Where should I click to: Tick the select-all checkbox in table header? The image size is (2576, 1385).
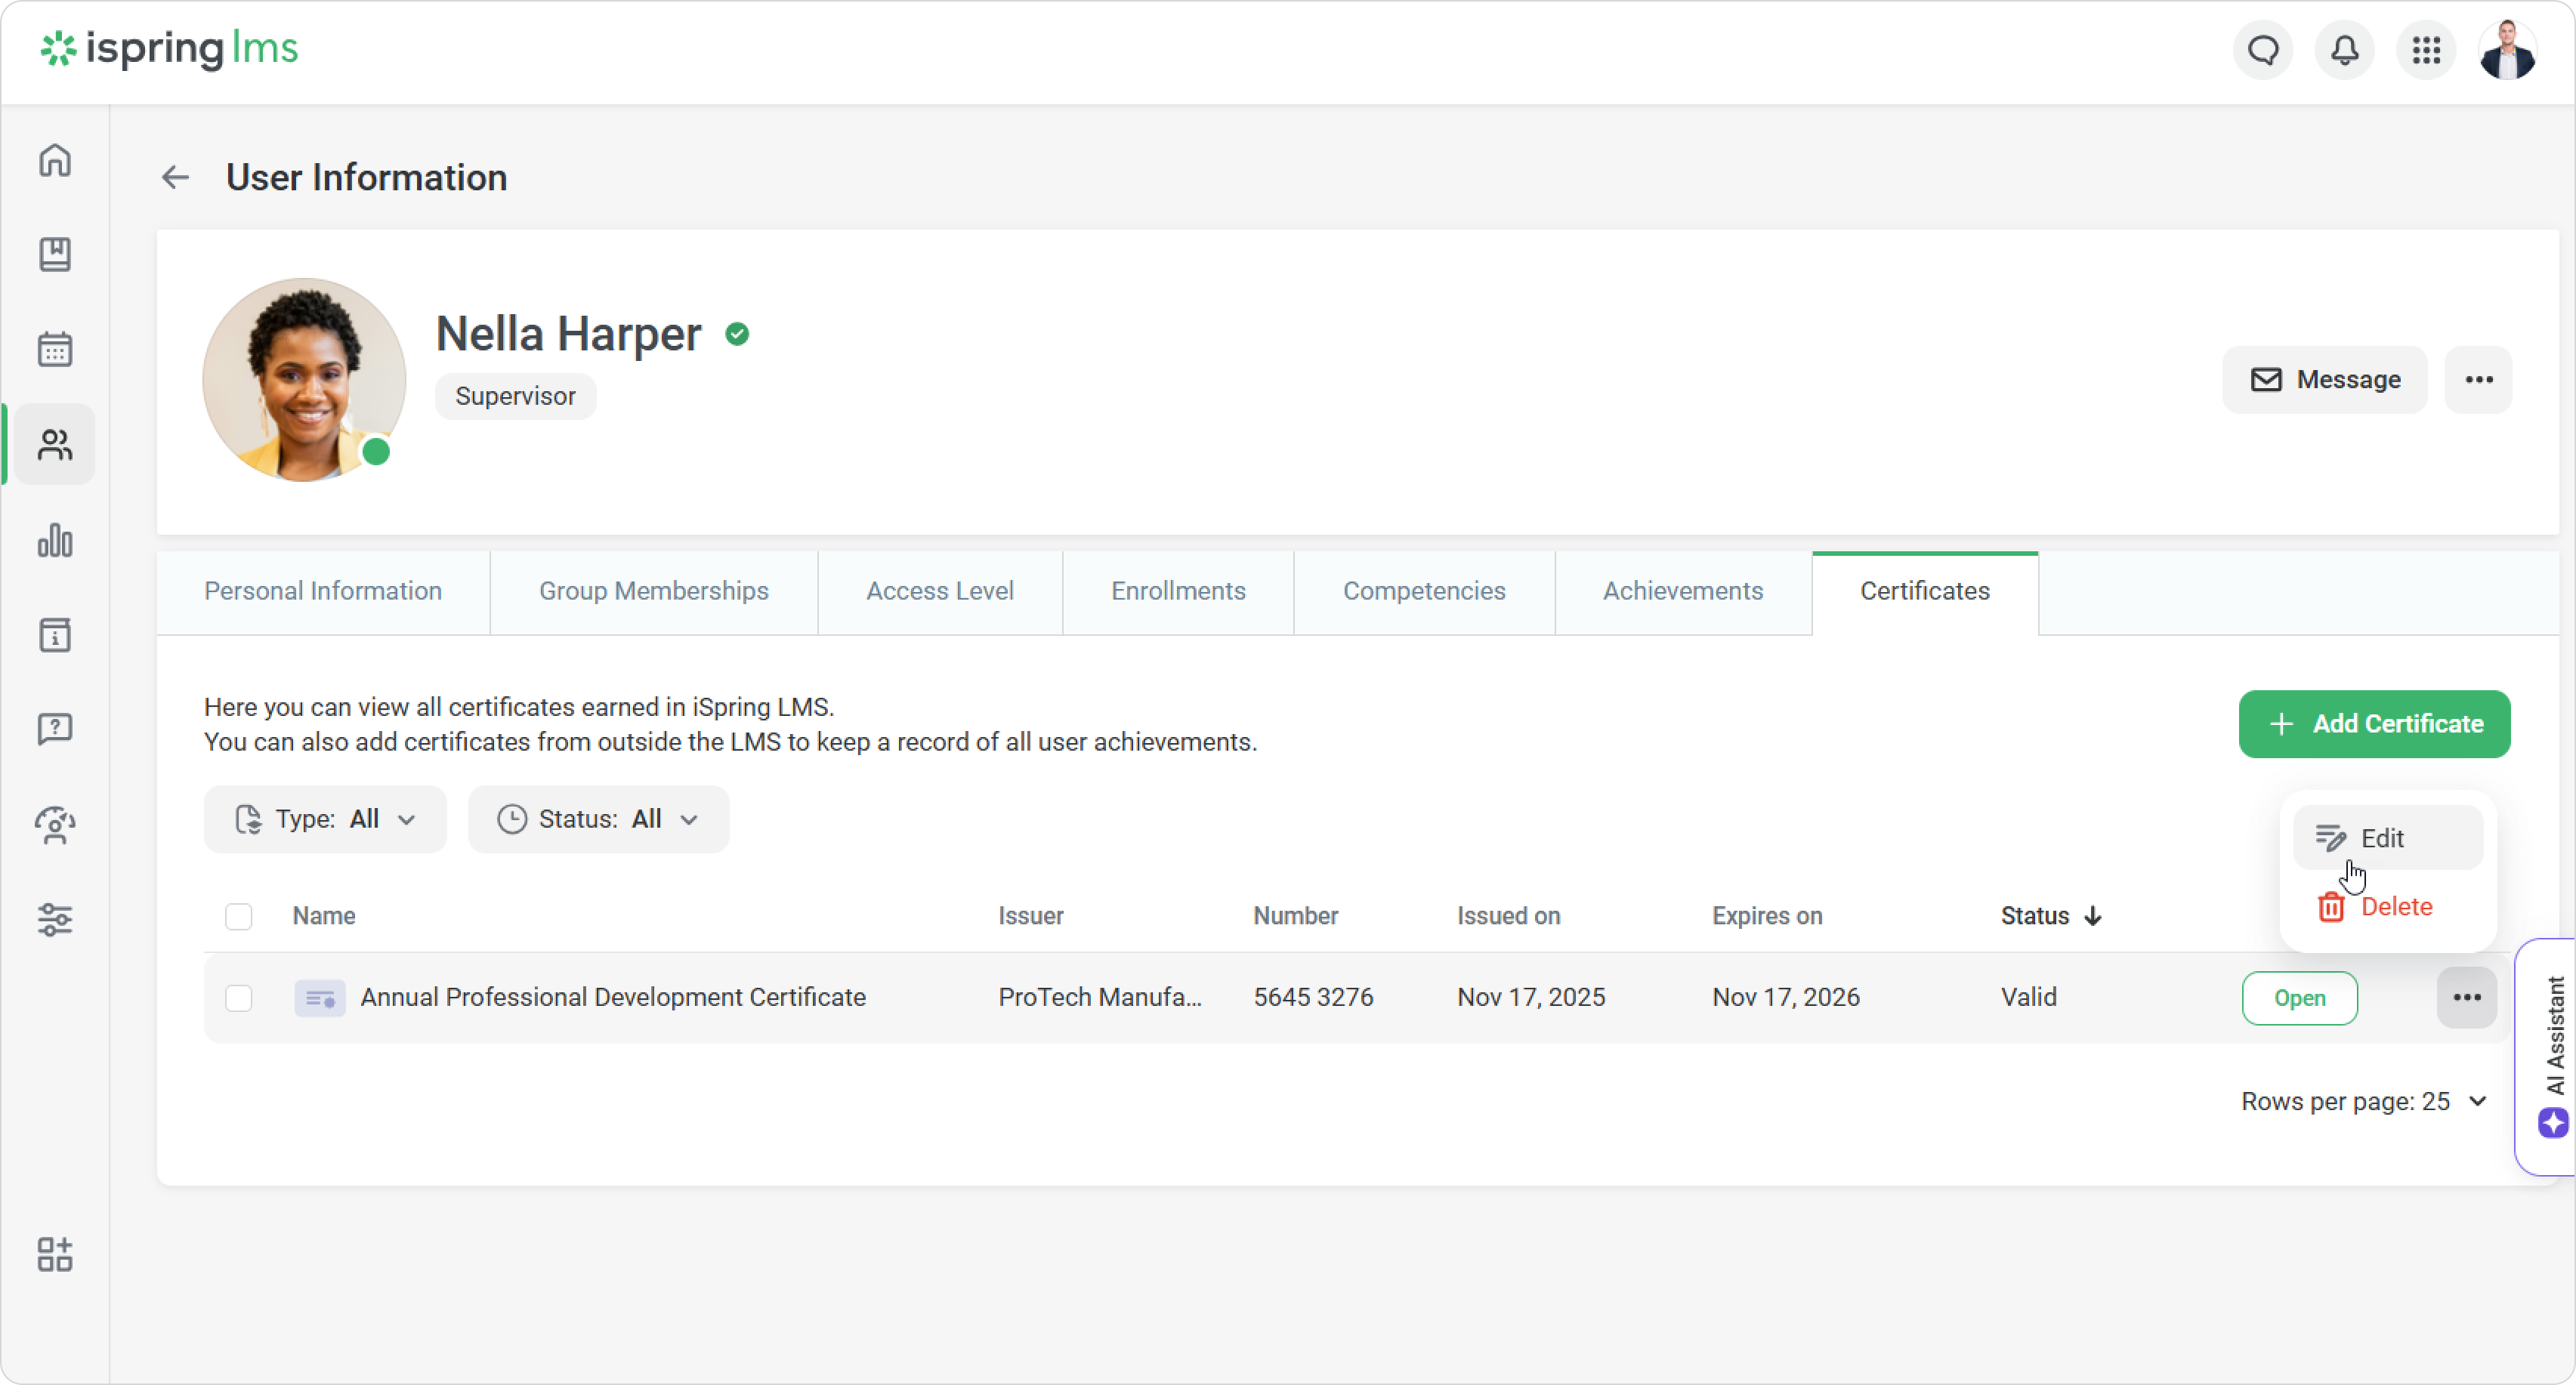point(239,916)
